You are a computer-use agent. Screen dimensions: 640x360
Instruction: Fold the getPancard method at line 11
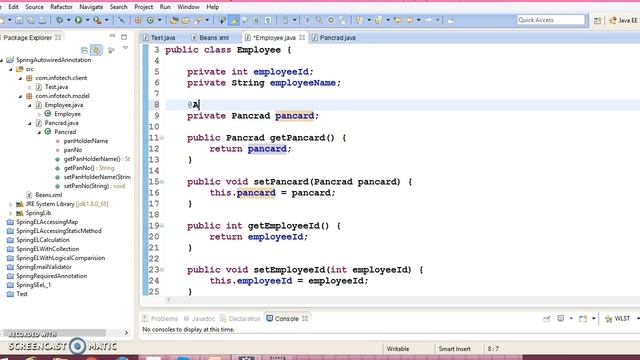162,138
